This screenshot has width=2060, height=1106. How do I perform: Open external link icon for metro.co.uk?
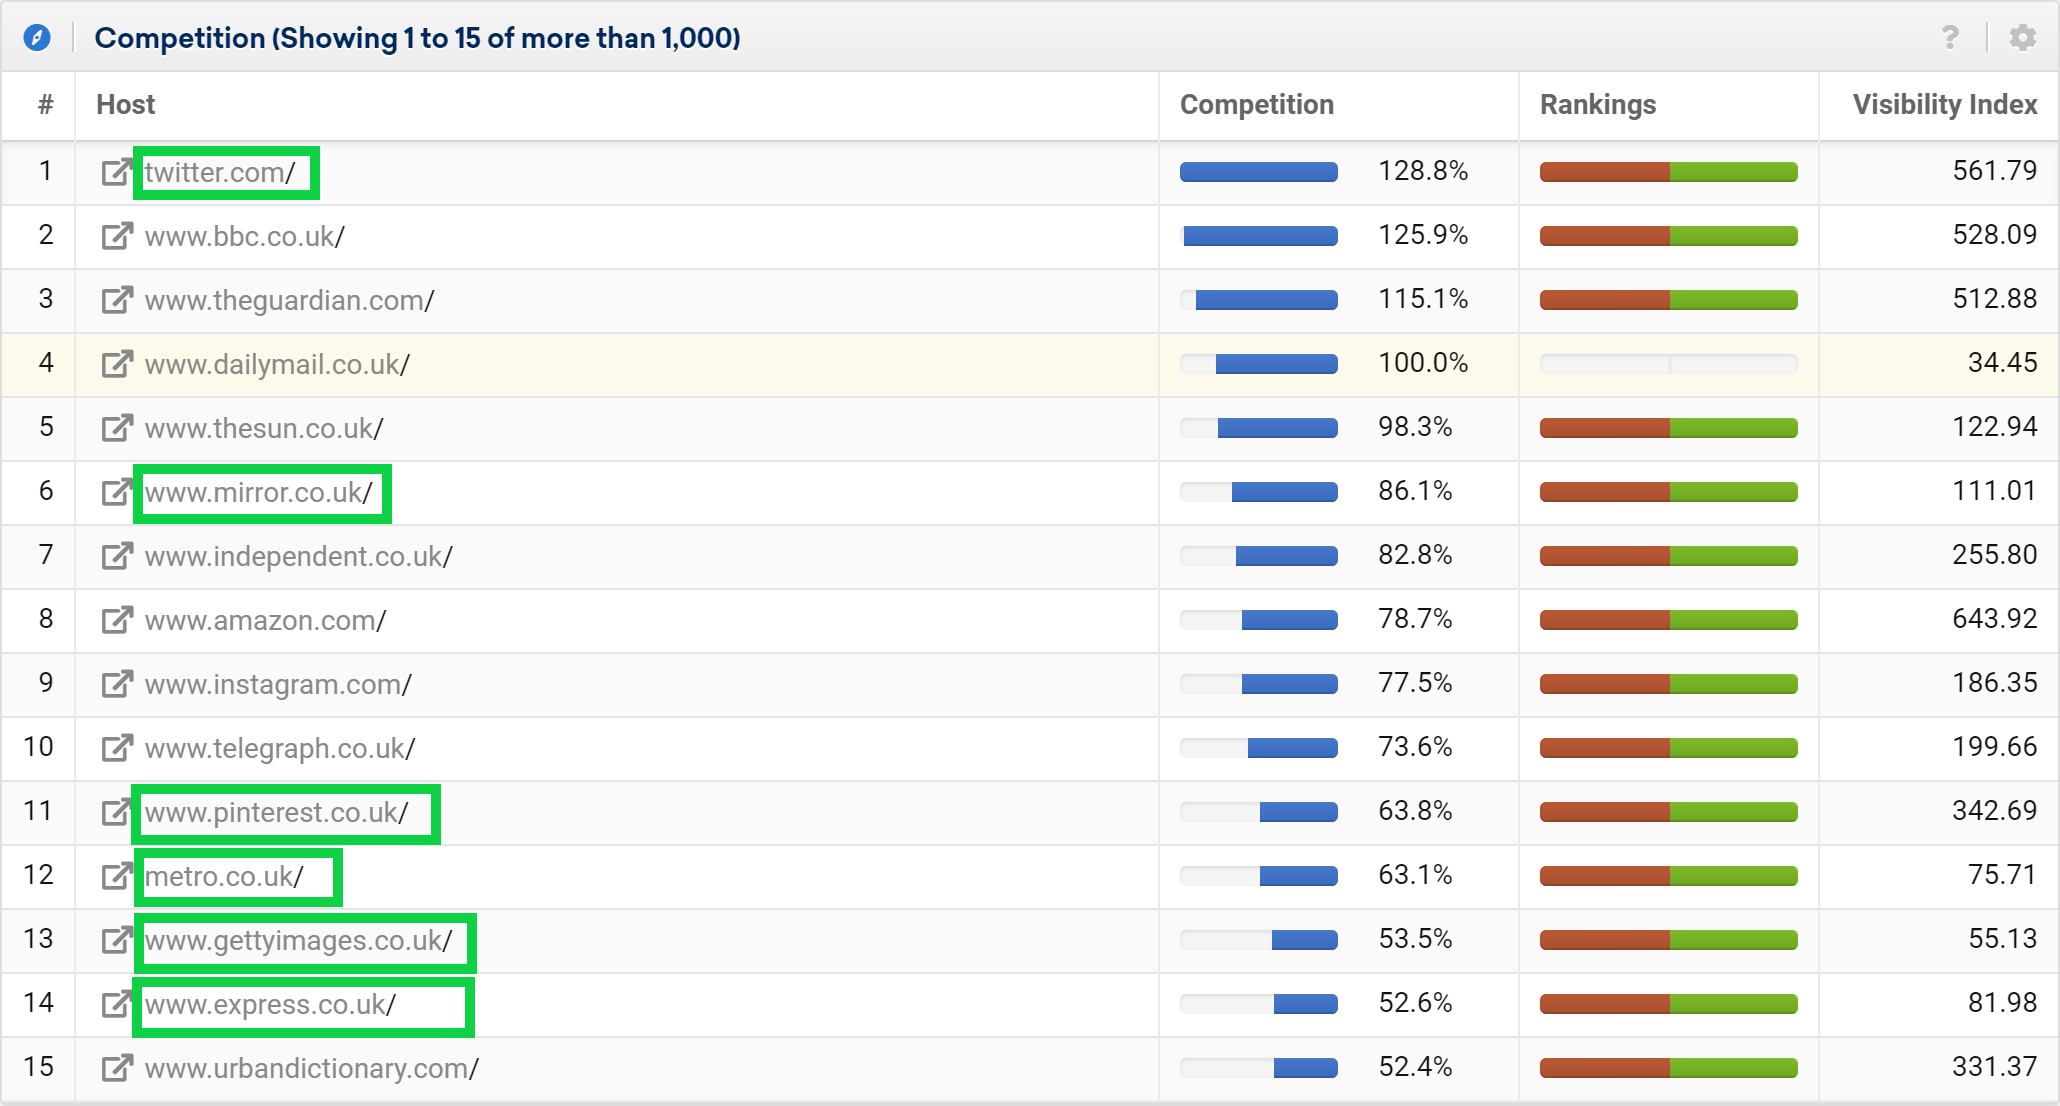point(117,876)
